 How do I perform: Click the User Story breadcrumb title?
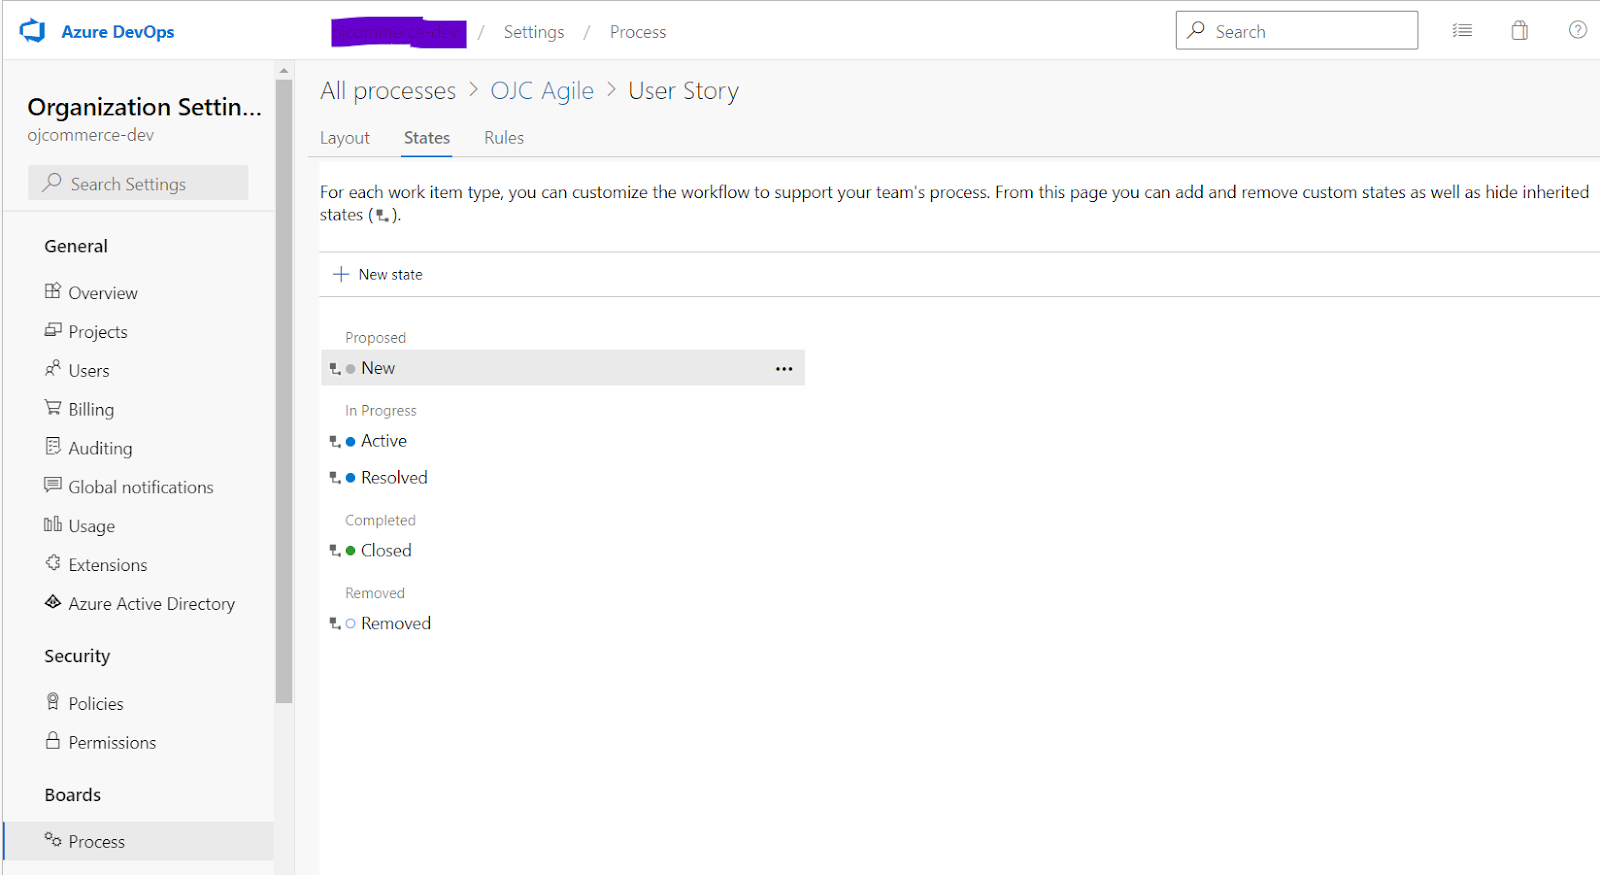click(683, 91)
